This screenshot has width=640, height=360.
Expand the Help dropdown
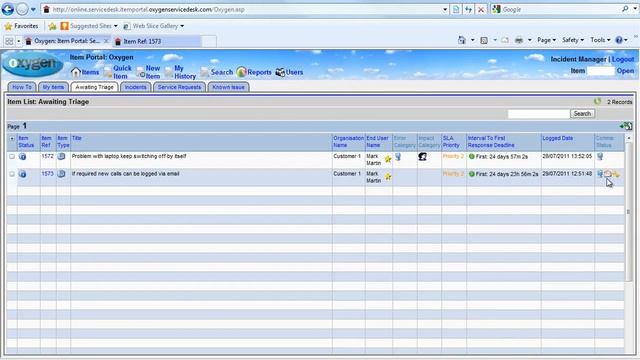coord(626,40)
